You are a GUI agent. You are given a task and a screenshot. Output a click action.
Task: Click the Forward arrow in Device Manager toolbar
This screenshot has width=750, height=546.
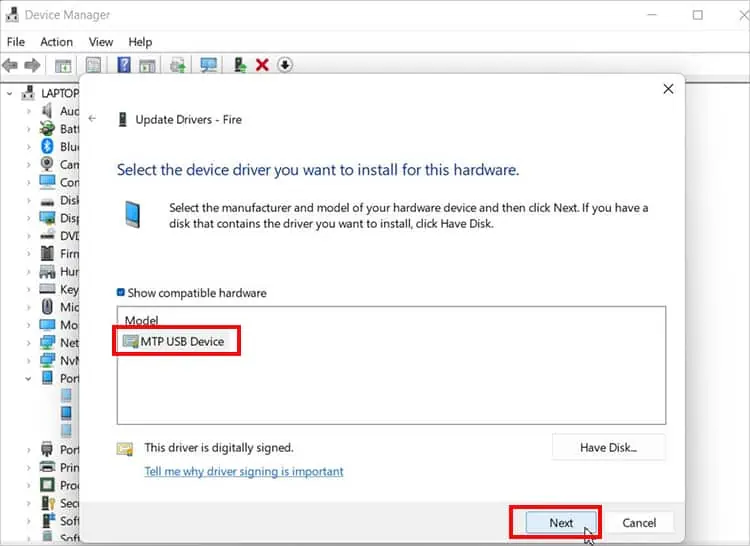click(32, 65)
